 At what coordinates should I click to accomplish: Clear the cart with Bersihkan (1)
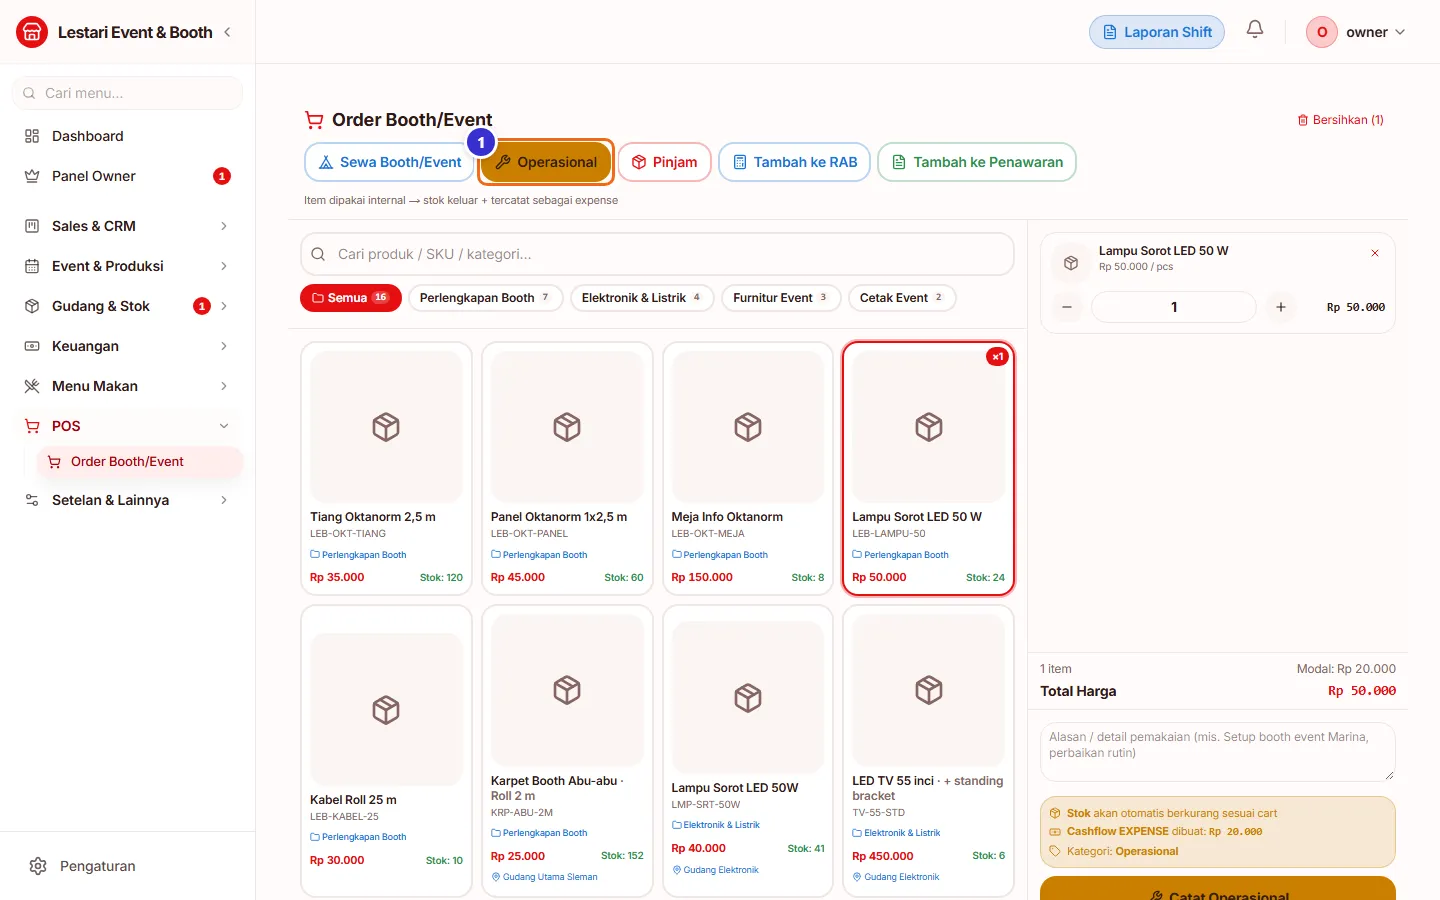[1340, 120]
